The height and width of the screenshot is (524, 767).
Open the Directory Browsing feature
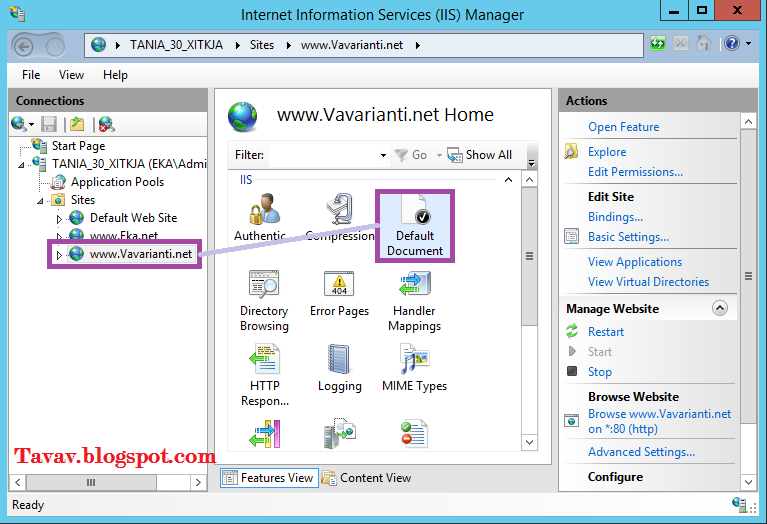[264, 300]
